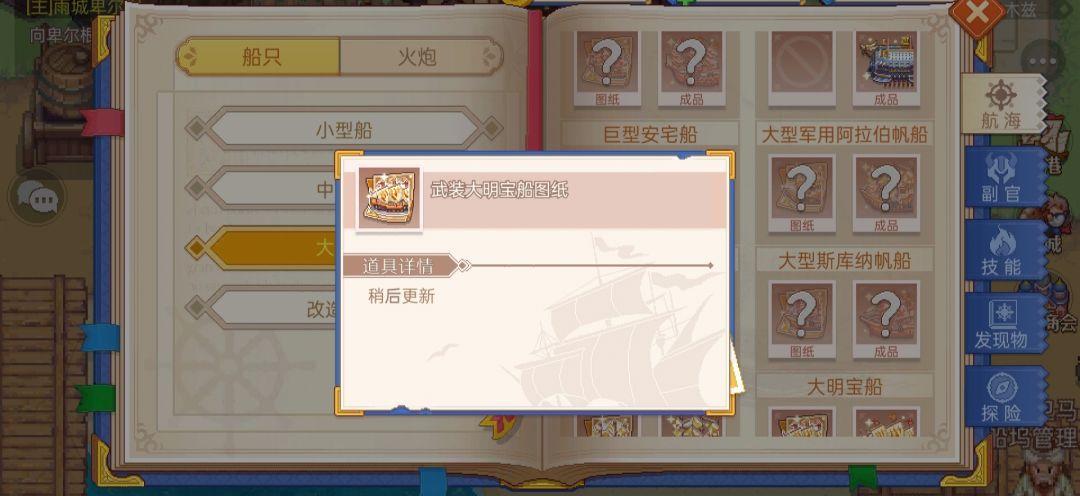Select the 小型船 category
The width and height of the screenshot is (1080, 496).
point(344,129)
